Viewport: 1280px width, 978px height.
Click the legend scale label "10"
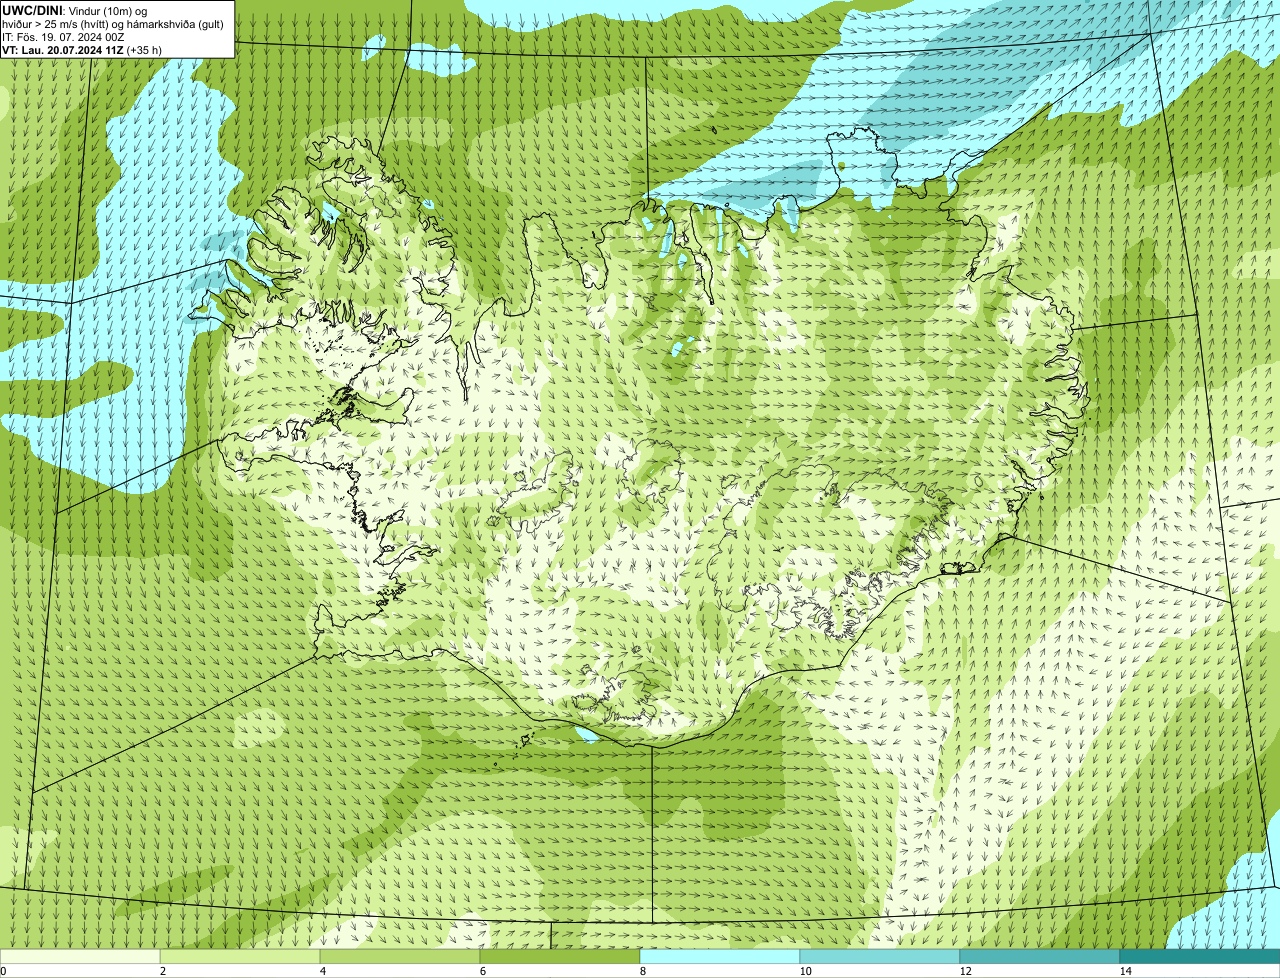pyautogui.click(x=804, y=971)
